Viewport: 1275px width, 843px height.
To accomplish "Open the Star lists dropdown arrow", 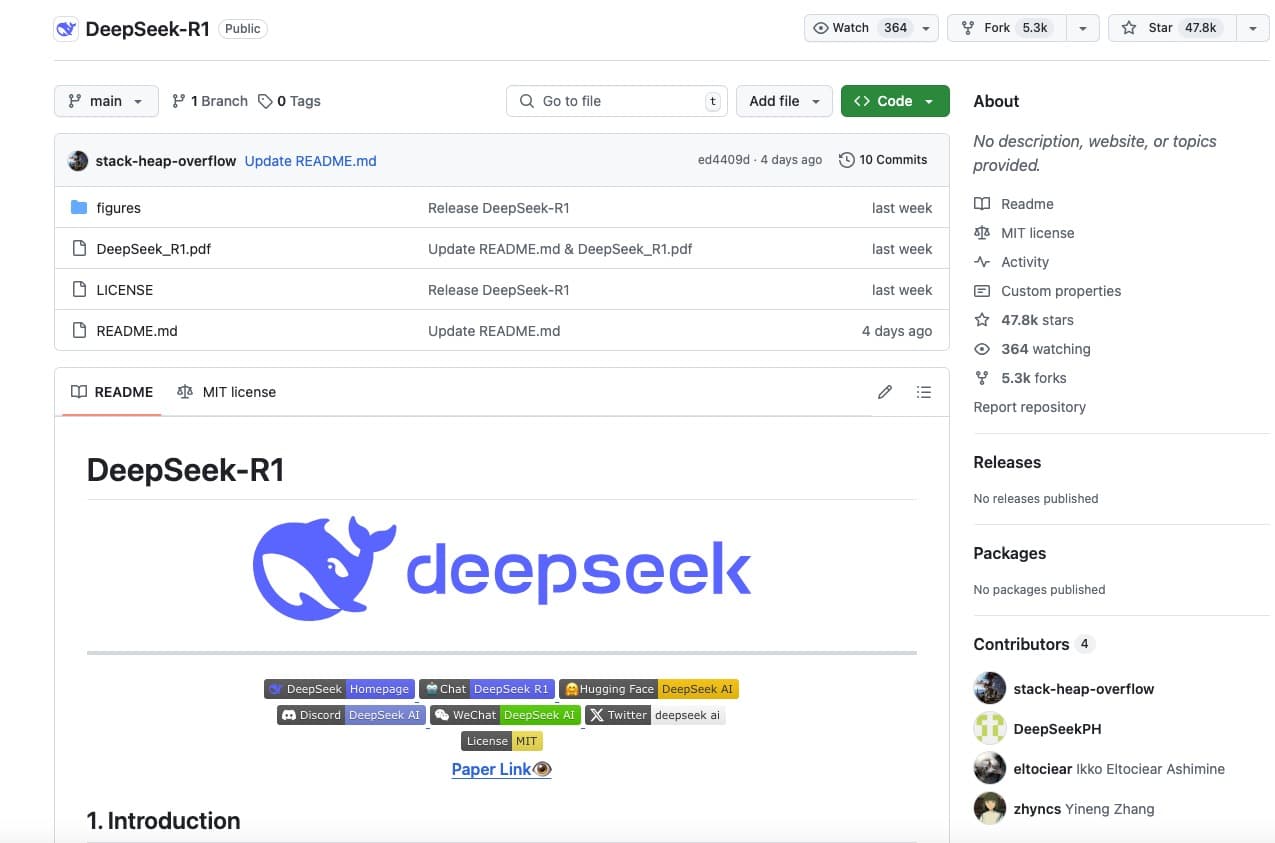I will [1253, 28].
